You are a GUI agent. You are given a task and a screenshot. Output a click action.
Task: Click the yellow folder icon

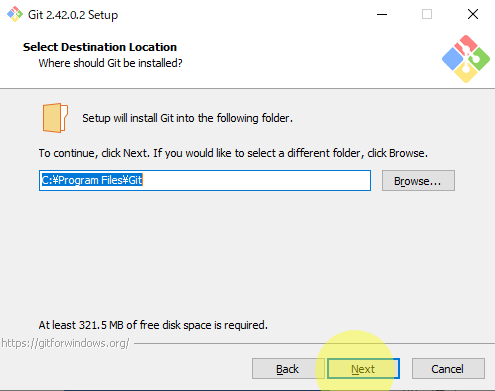(55, 118)
